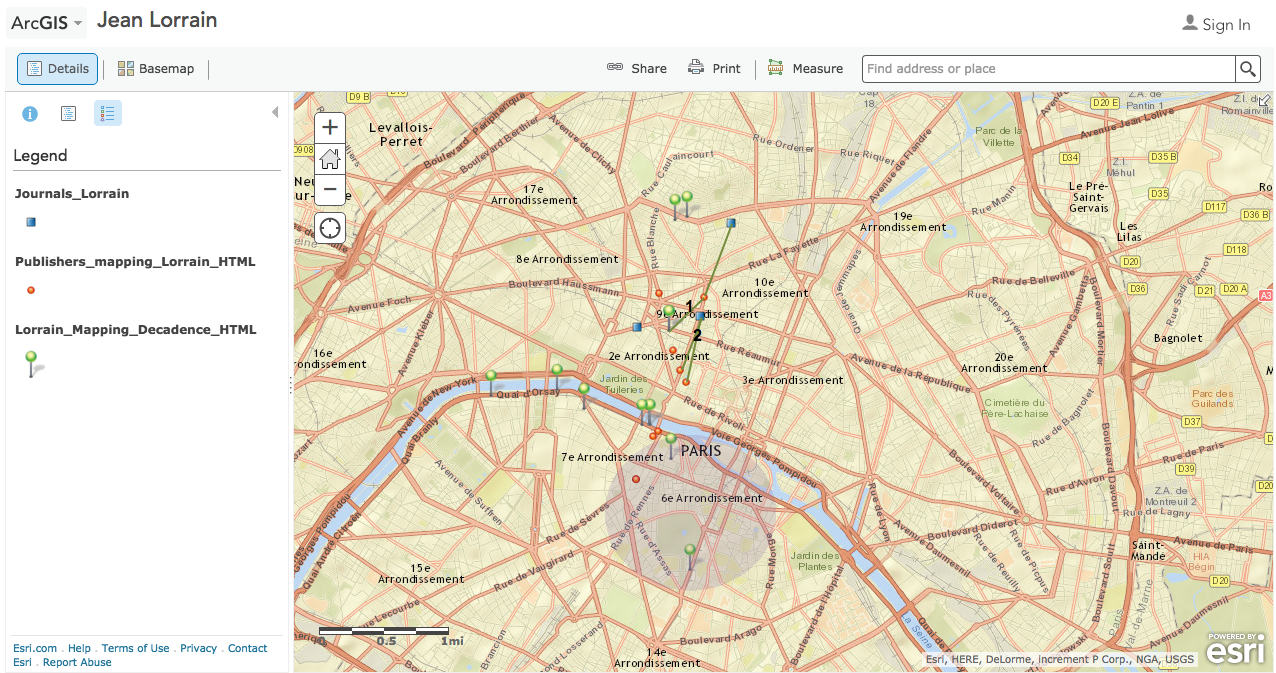This screenshot has height=673, width=1276.
Task: Open the ArcGIS dropdown menu
Action: [46, 23]
